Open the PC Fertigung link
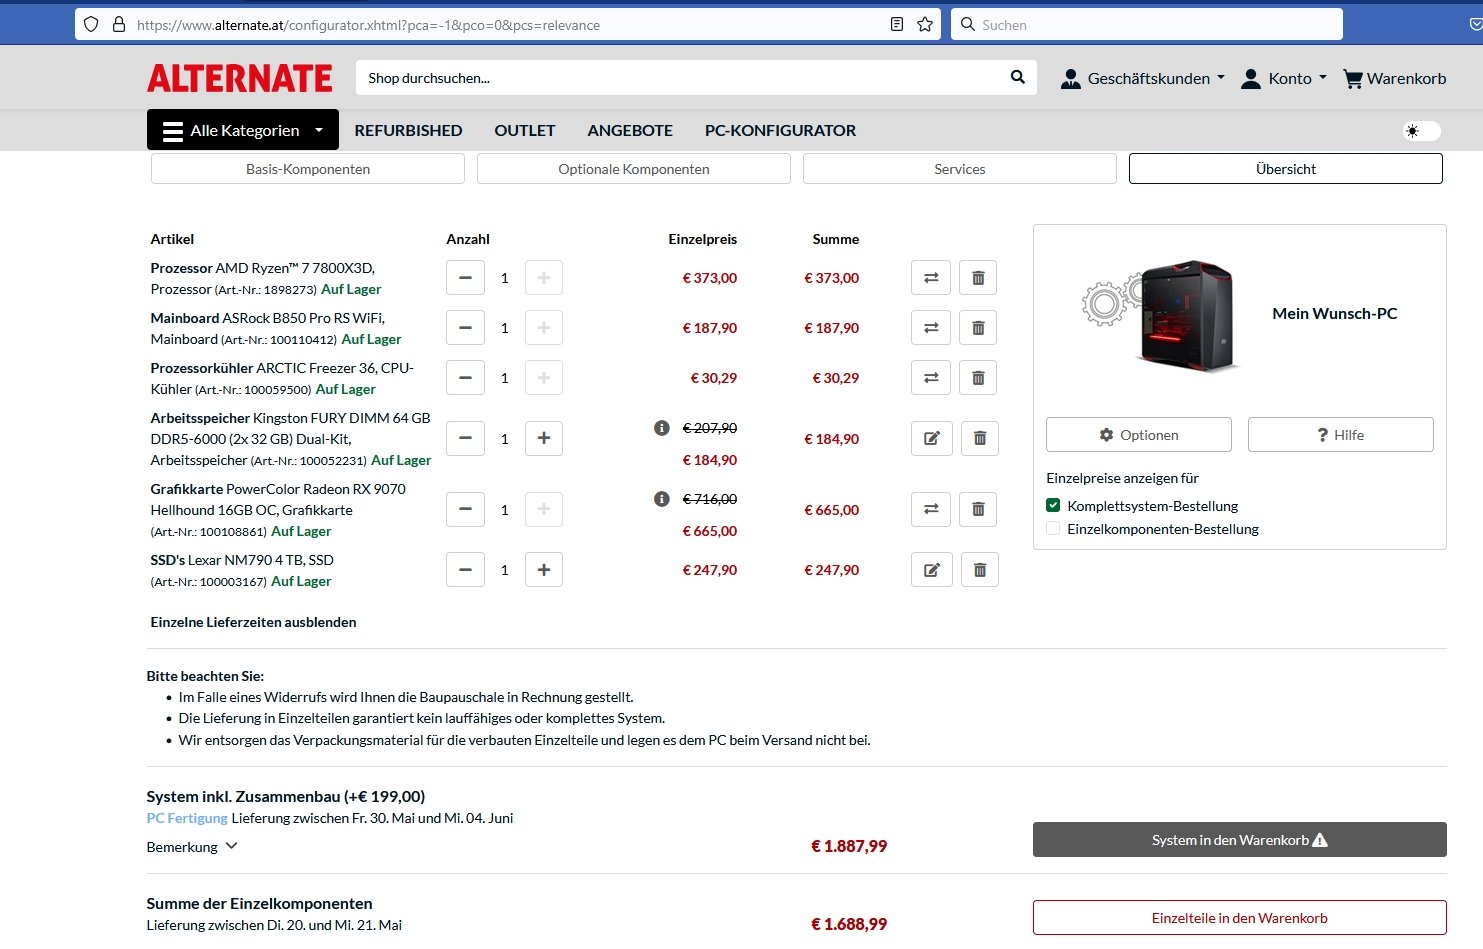 pos(187,818)
